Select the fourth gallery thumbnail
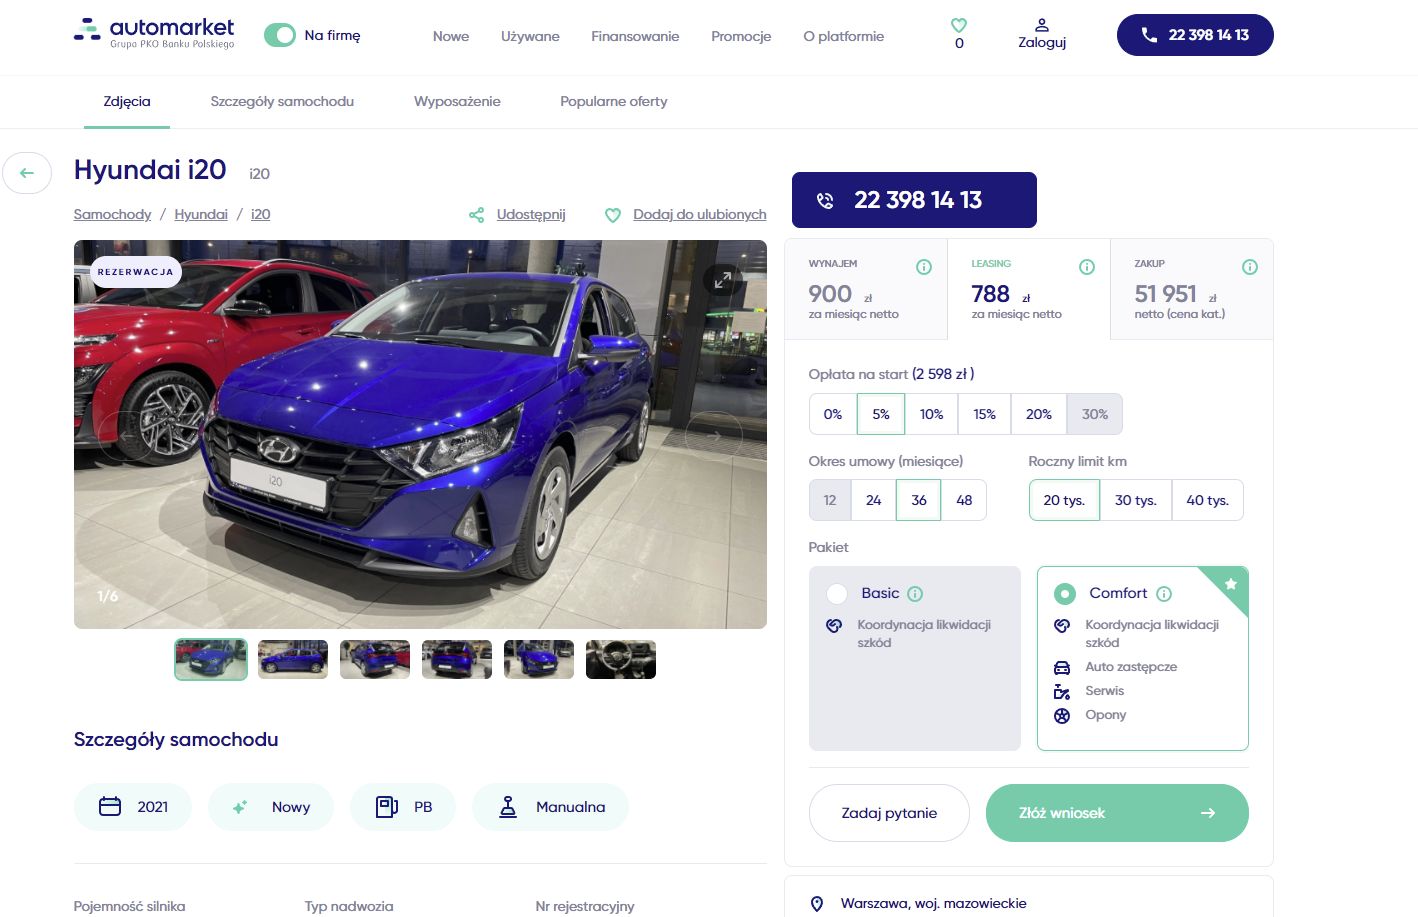Viewport: 1418px width, 917px height. [x=457, y=659]
